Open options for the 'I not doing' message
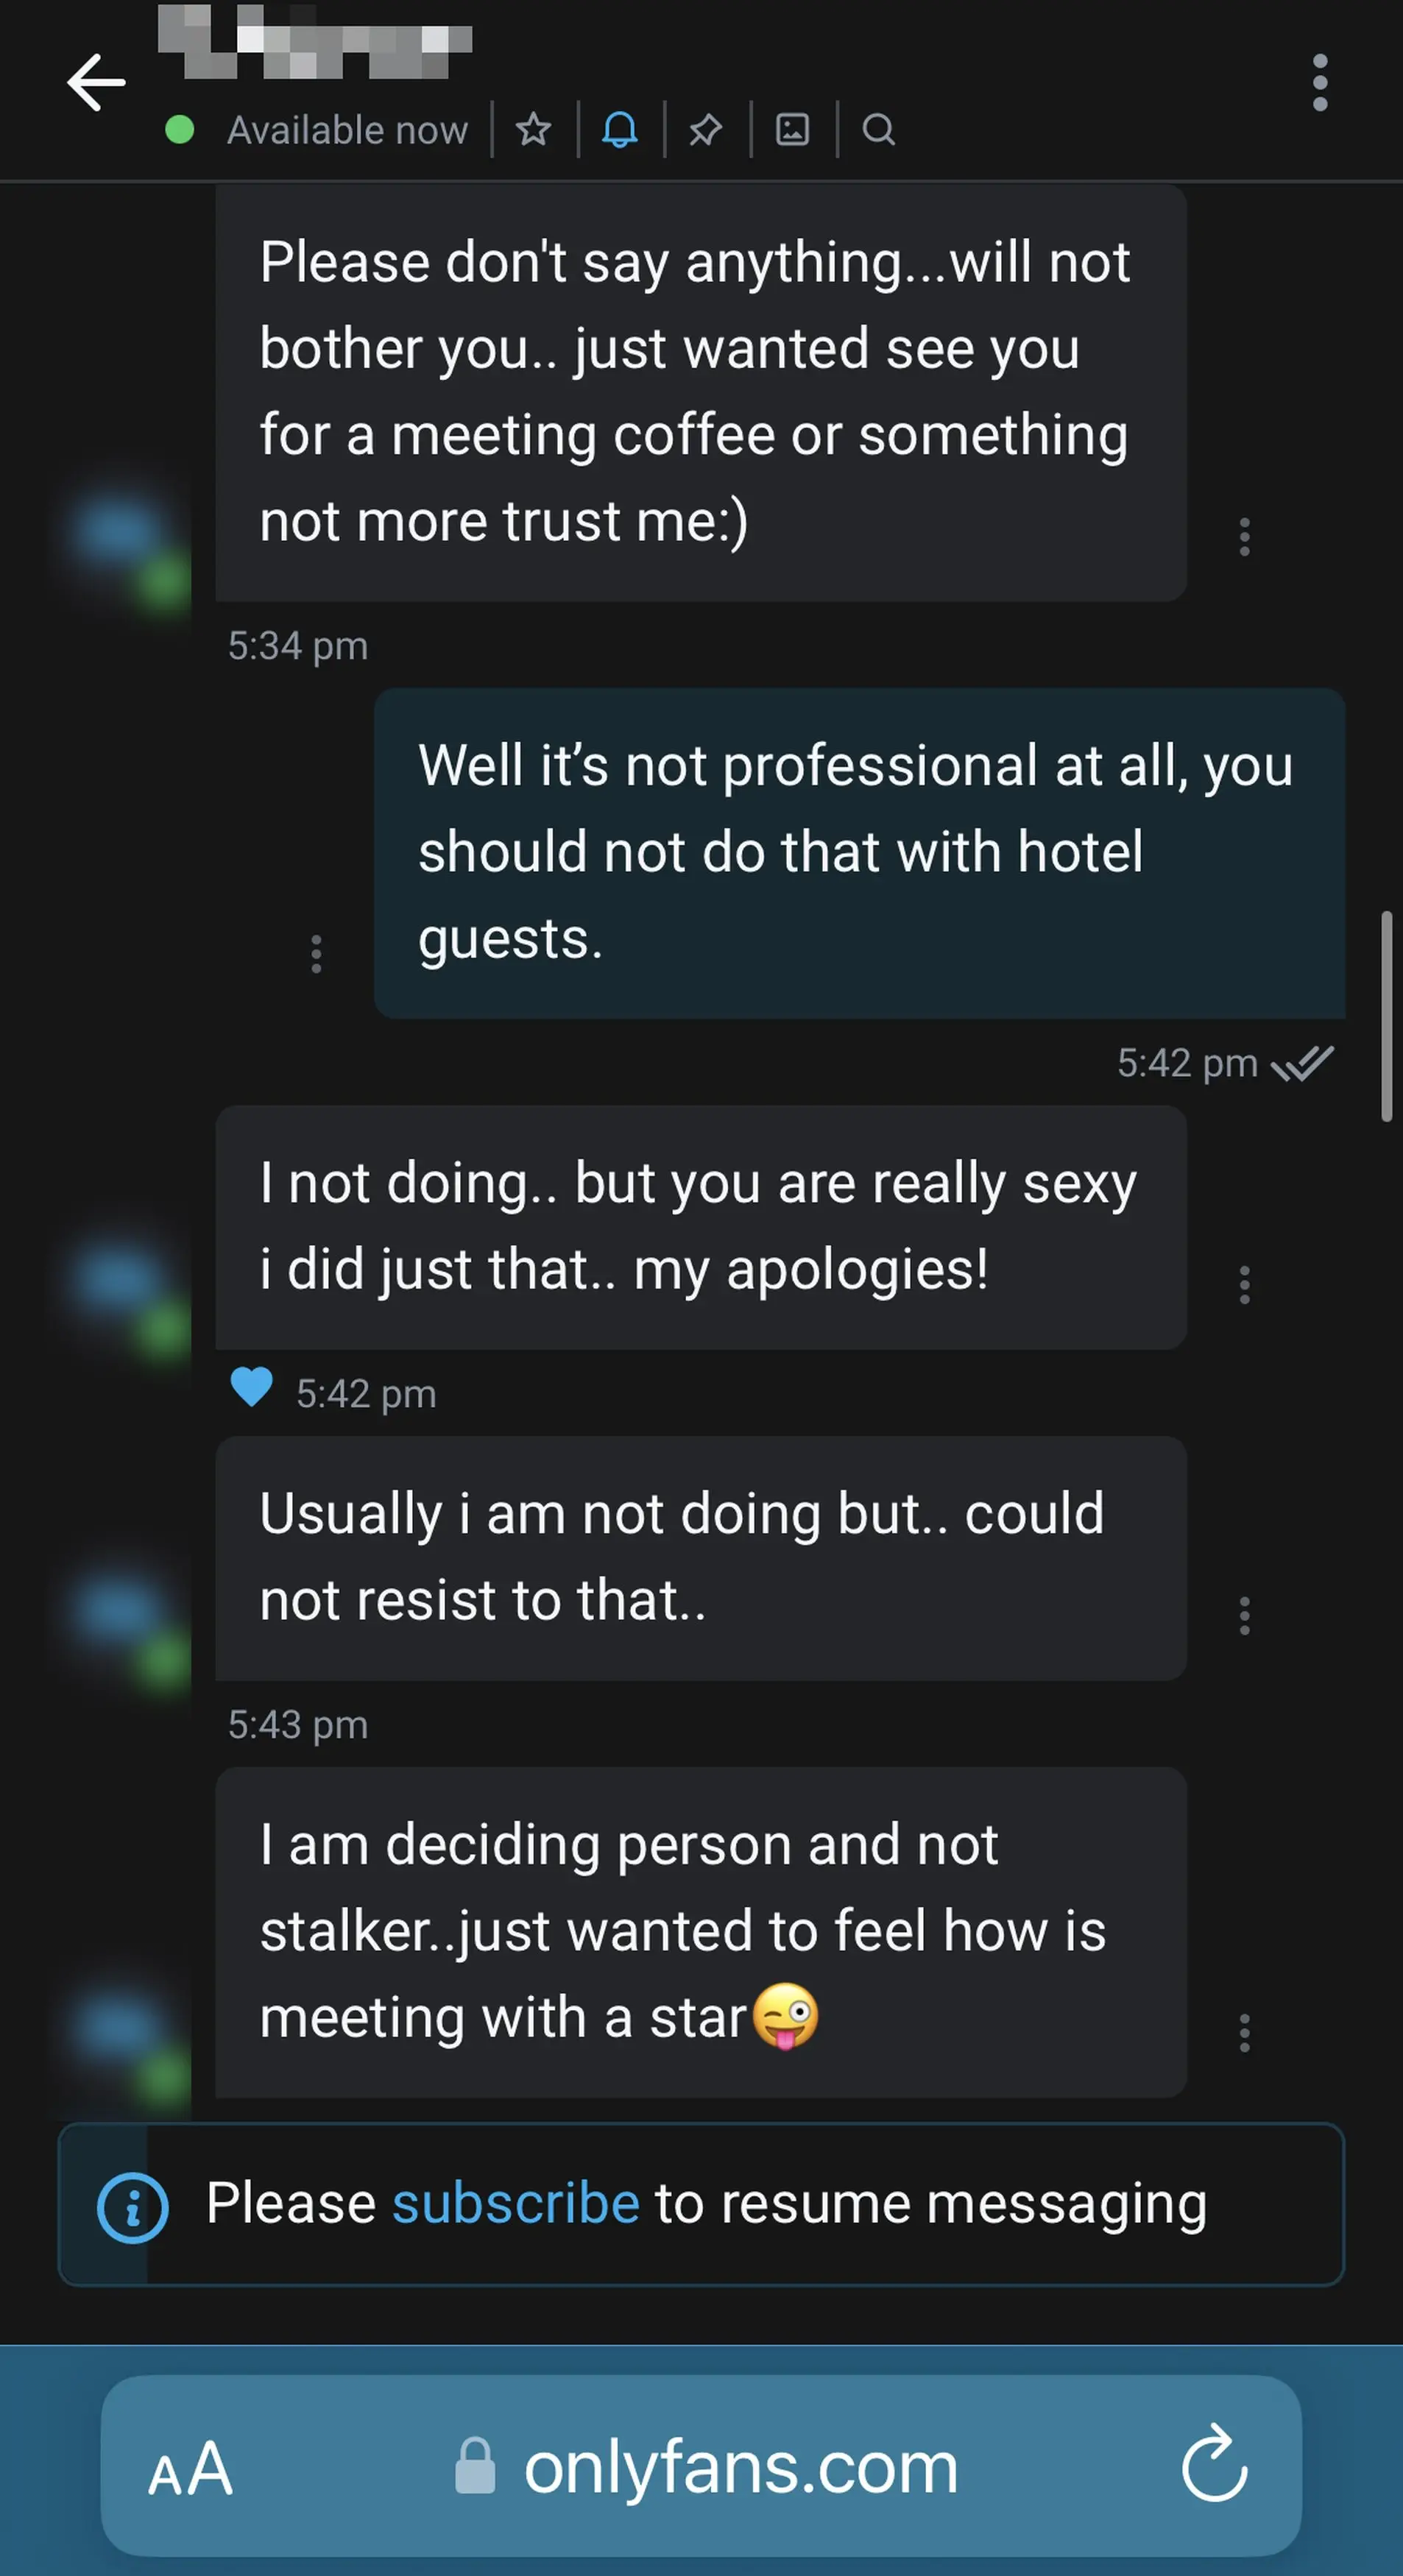The width and height of the screenshot is (1403, 2576). (1244, 1284)
